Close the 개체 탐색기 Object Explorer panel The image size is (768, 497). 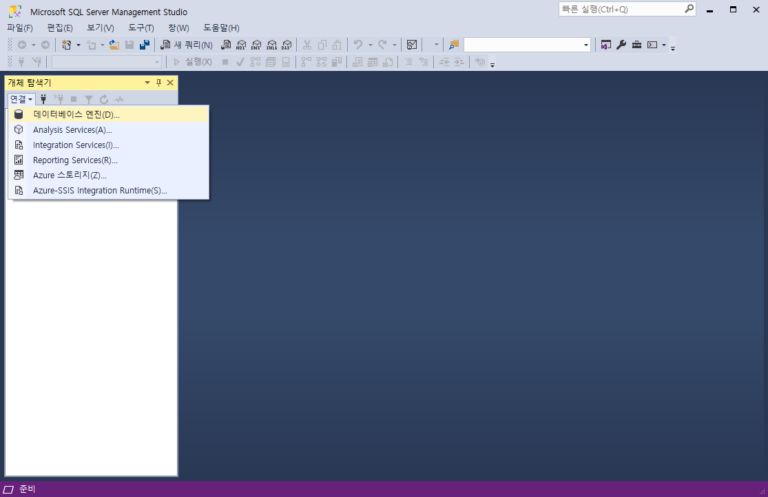(170, 83)
